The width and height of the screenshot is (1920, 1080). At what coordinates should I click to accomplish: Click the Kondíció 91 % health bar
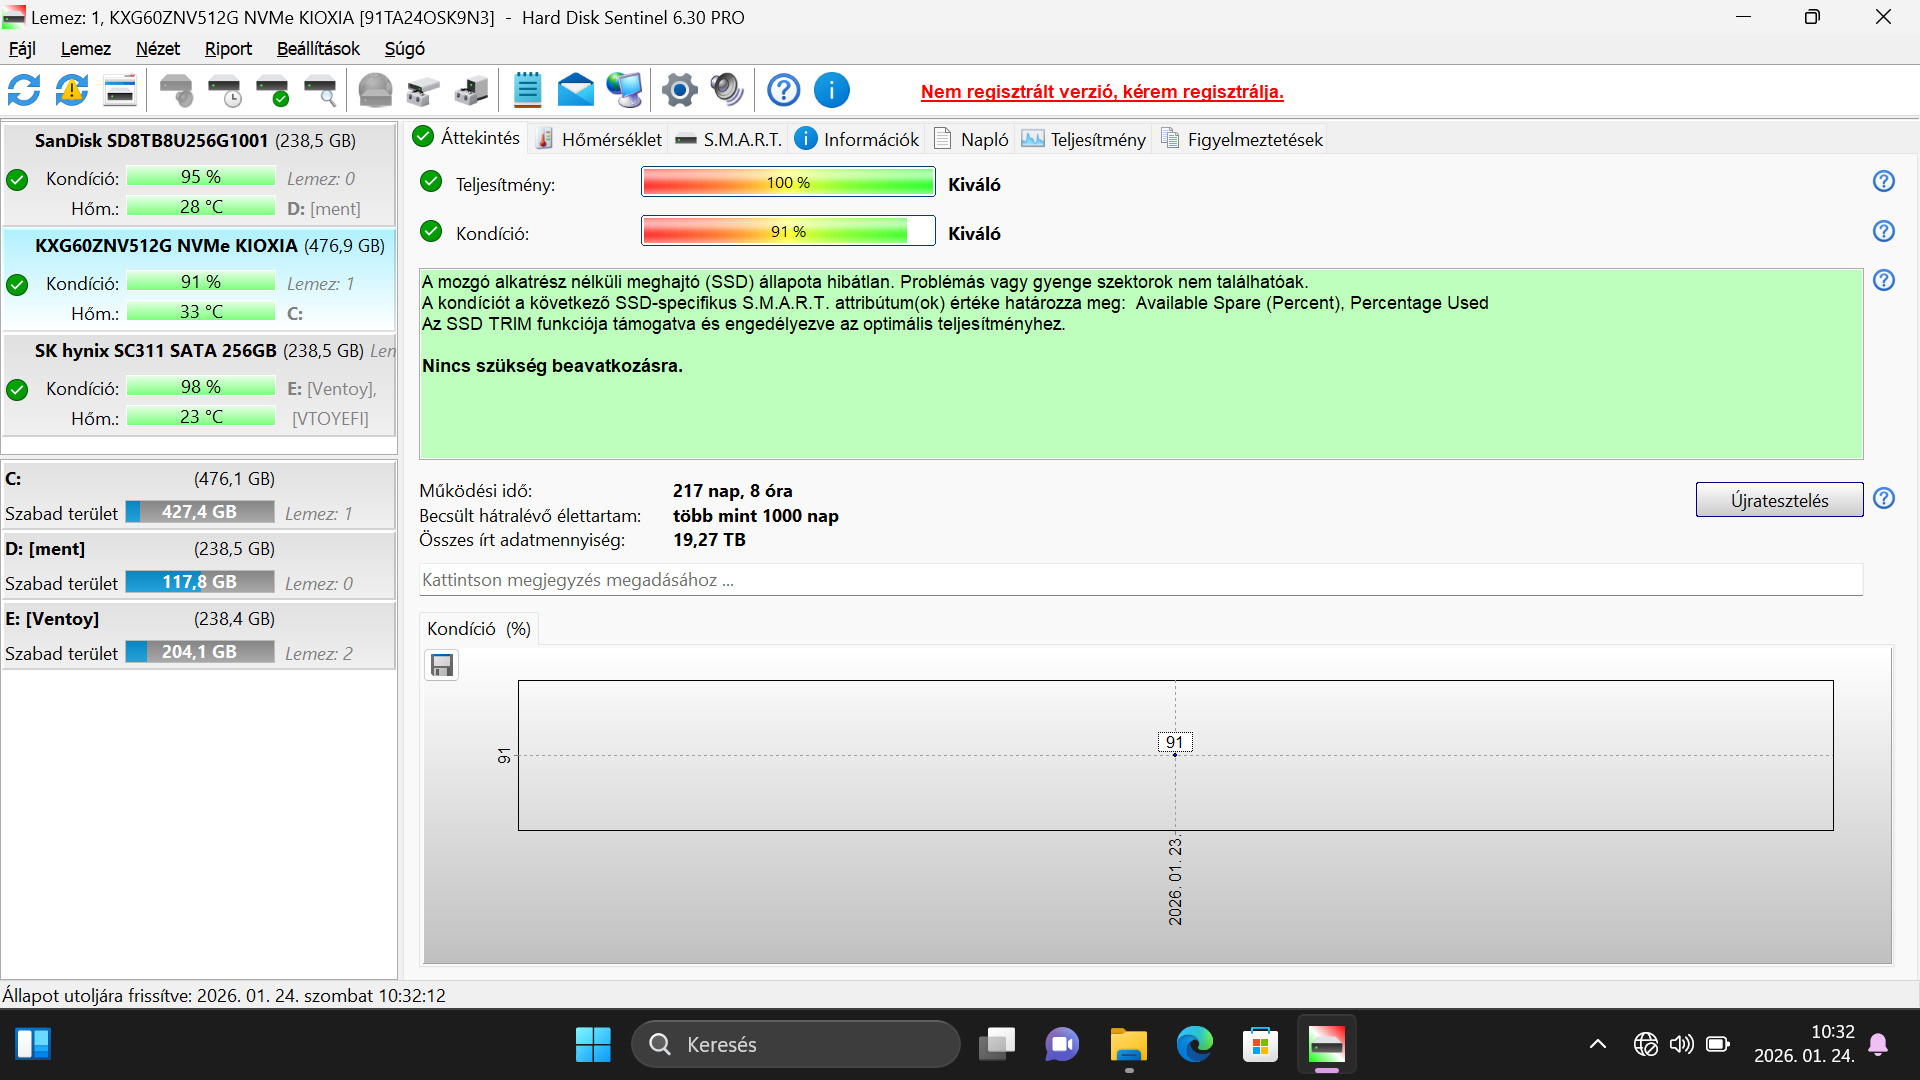[787, 232]
